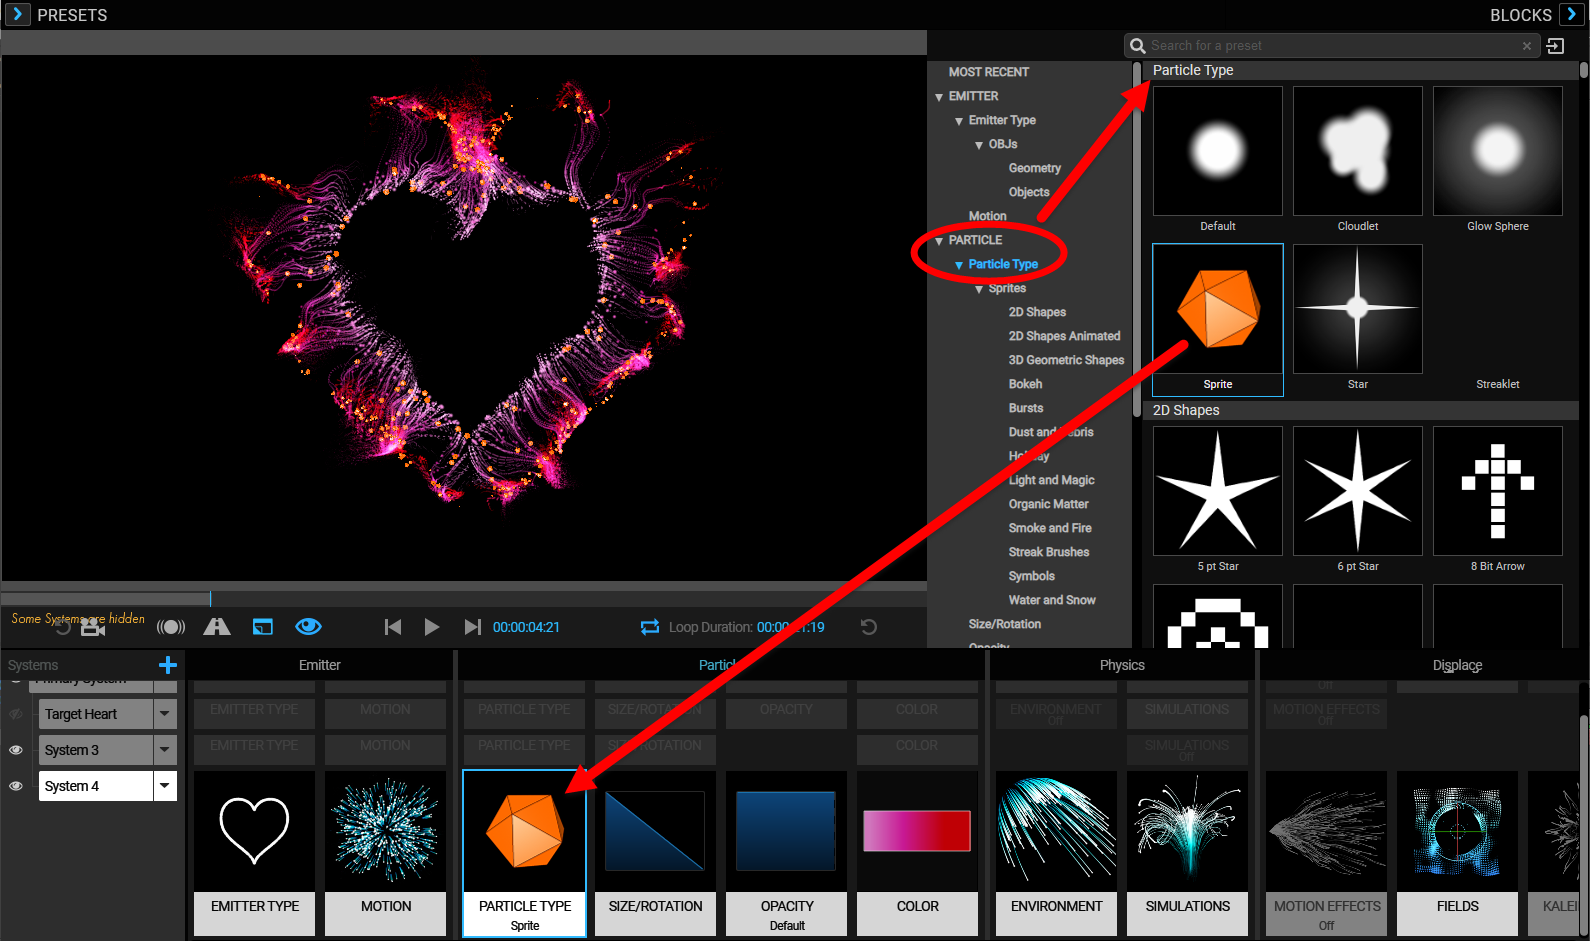Viewport: 1590px width, 941px height.
Task: Open the Bokeh sprites category
Action: point(1025,384)
